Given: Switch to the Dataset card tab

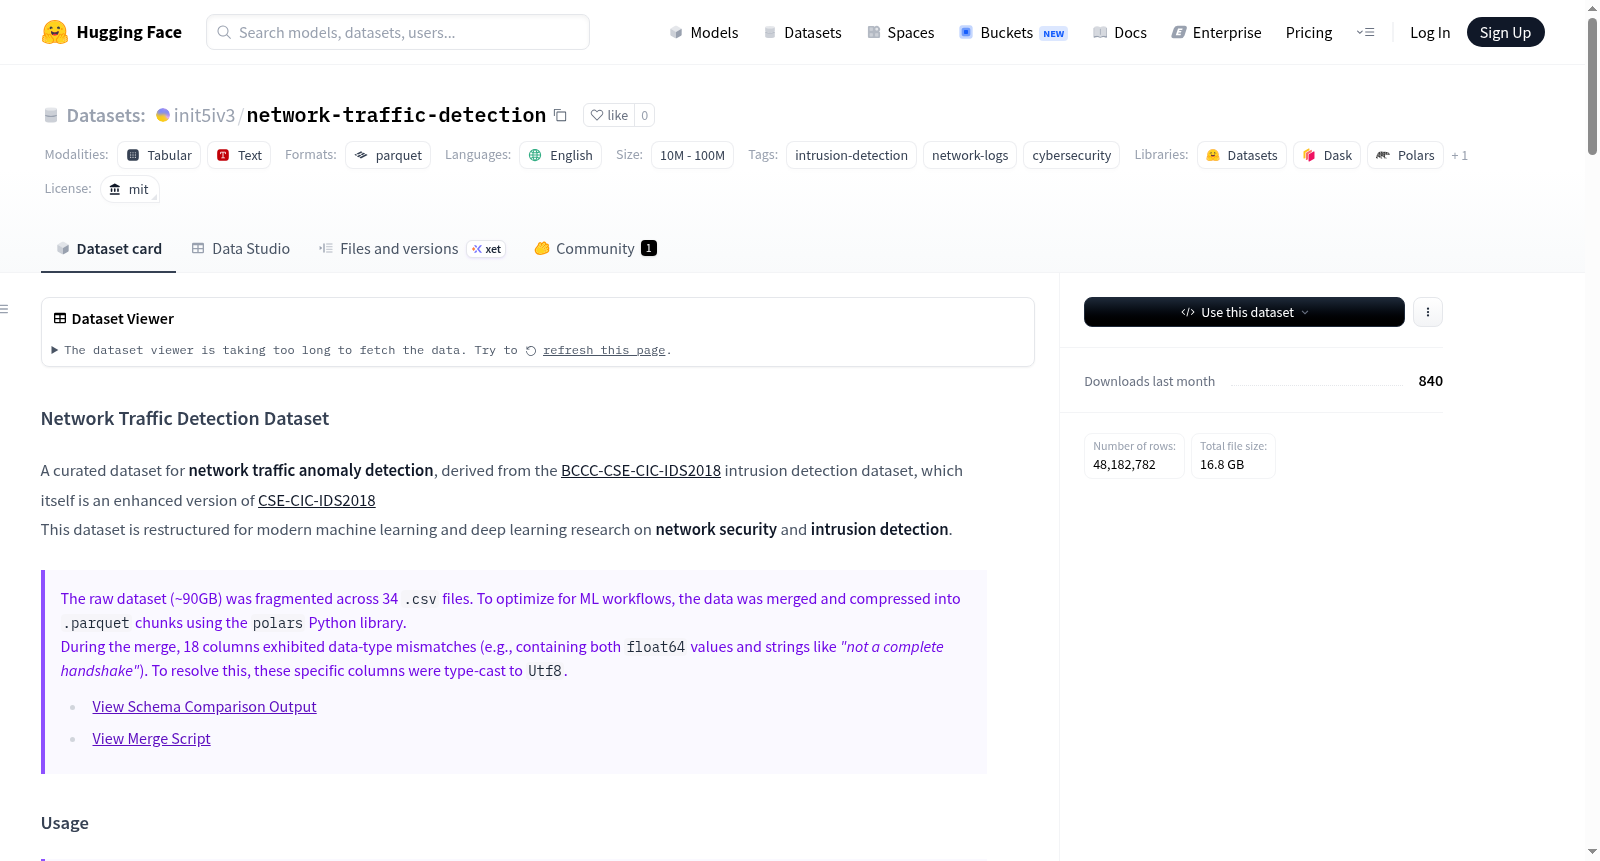Looking at the screenshot, I should point(108,249).
